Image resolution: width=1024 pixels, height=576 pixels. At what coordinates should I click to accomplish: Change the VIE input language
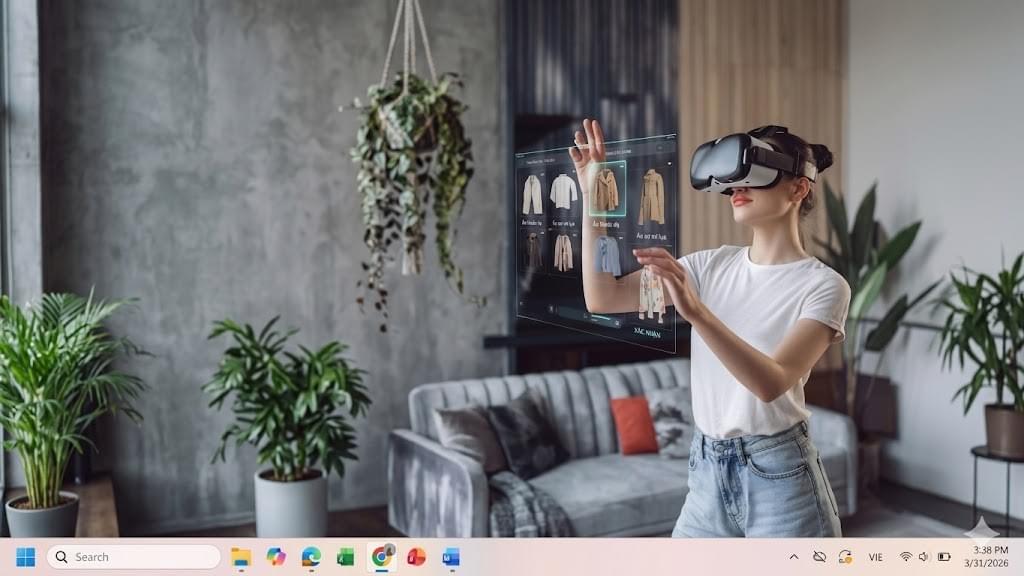[876, 557]
